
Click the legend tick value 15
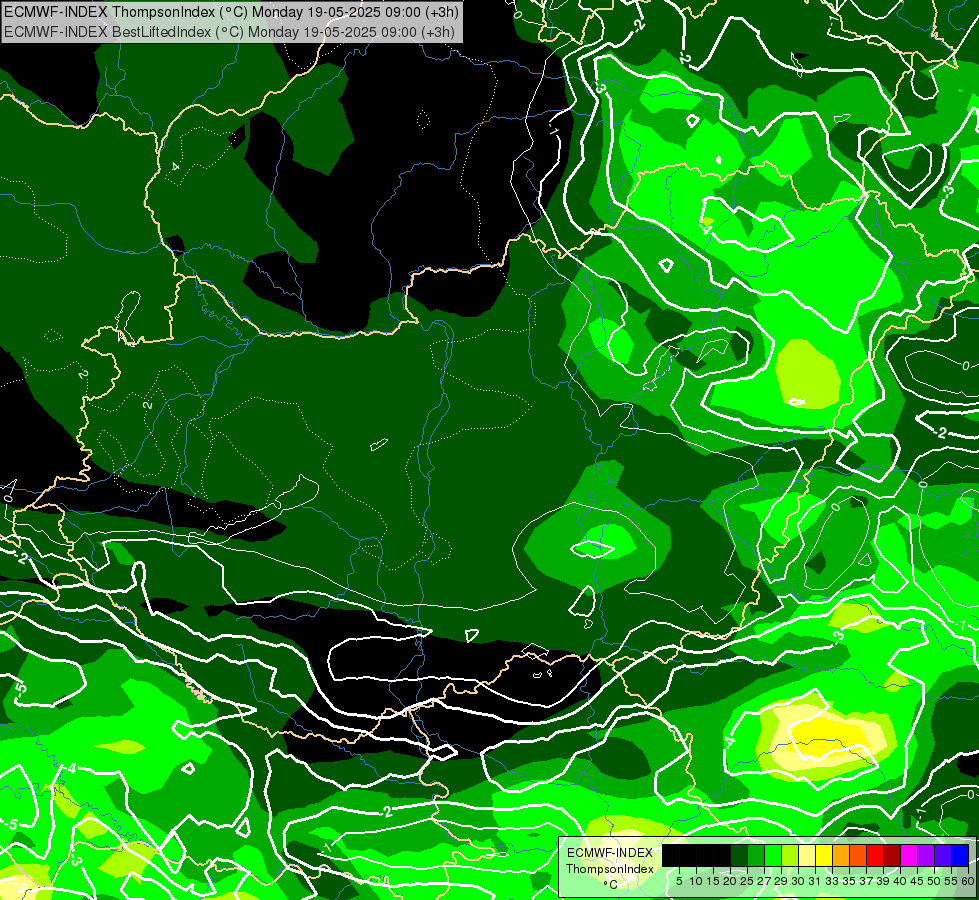pos(713,881)
